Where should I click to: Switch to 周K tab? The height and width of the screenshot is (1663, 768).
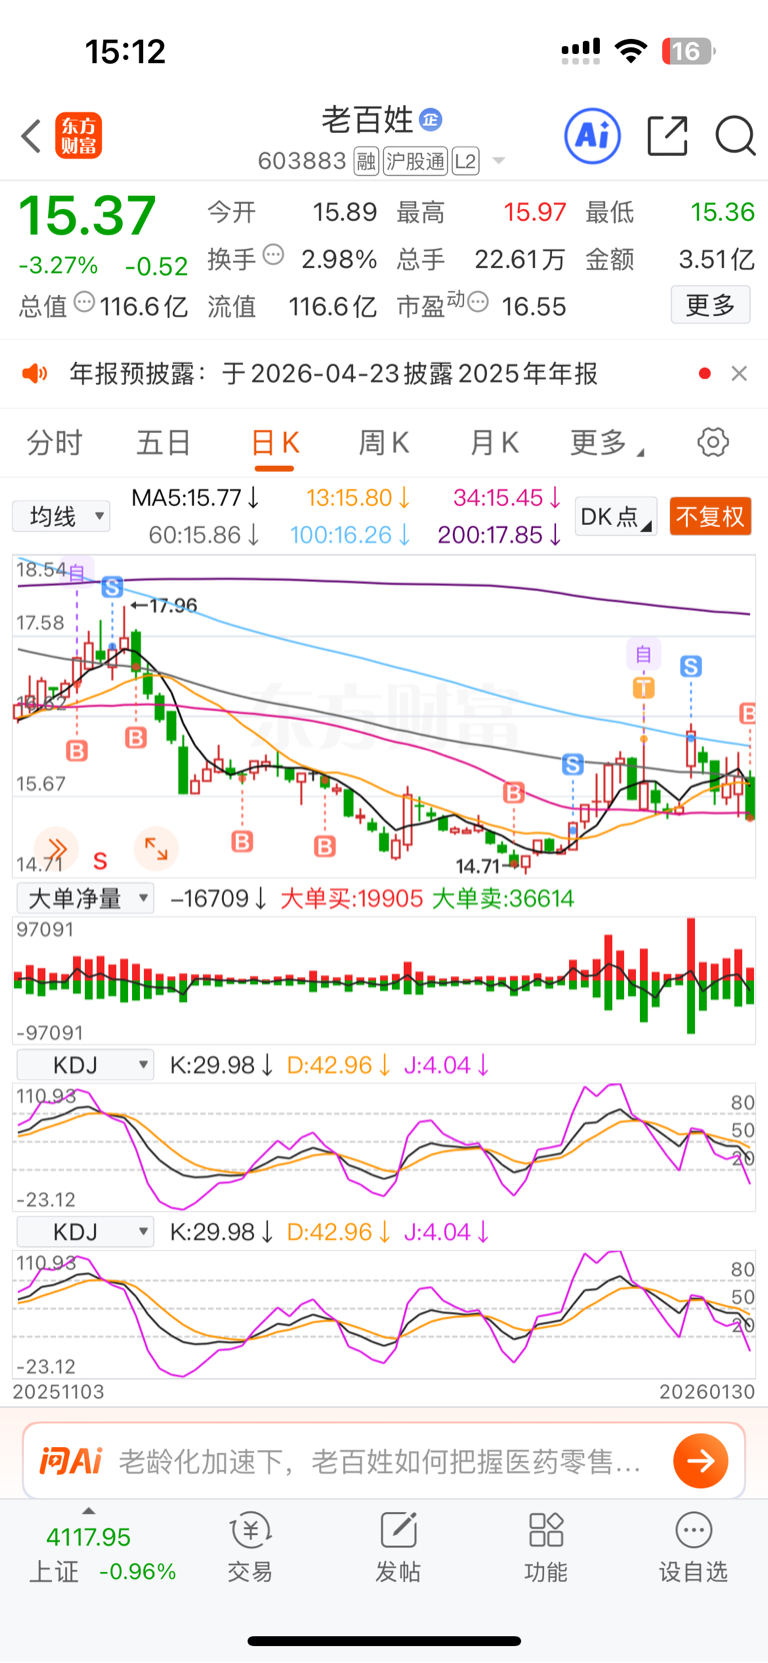coord(384,442)
